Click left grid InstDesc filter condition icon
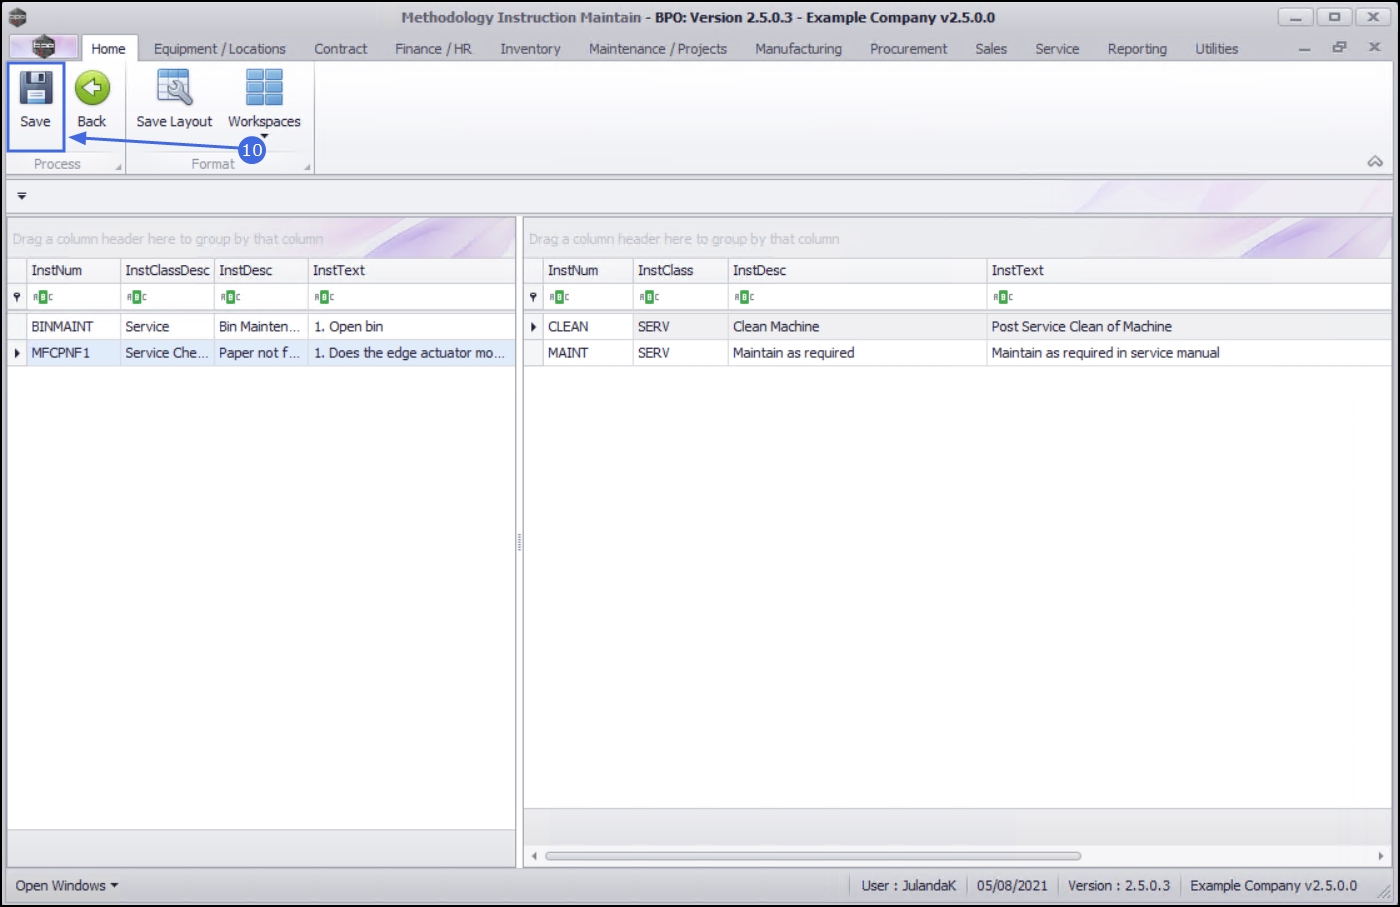The height and width of the screenshot is (907, 1400). (231, 297)
